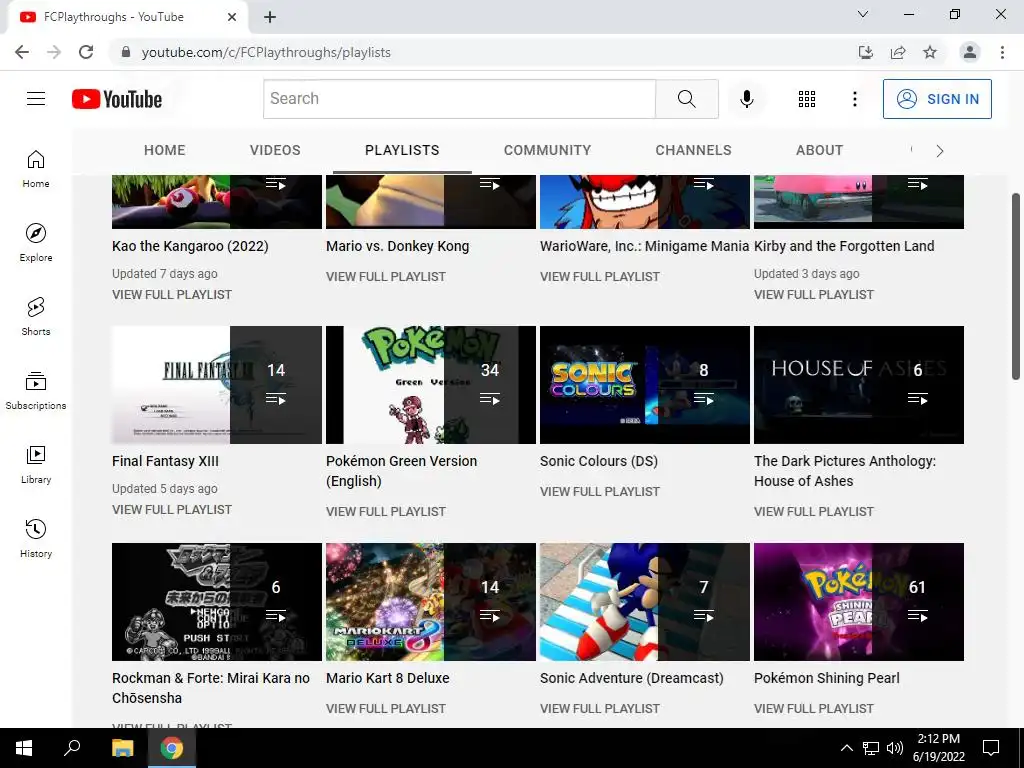Screen dimensions: 1024x768
Task: View site lock information
Action: click(x=126, y=52)
